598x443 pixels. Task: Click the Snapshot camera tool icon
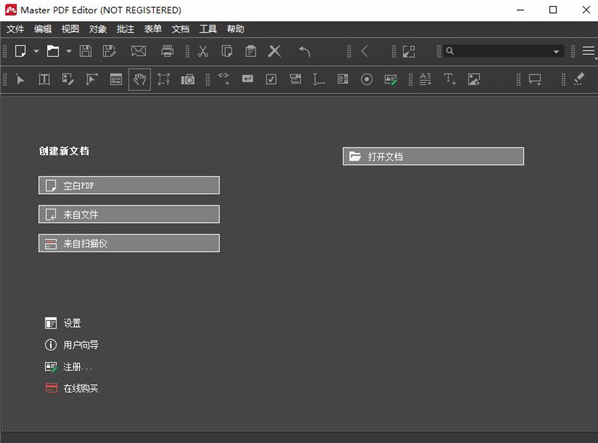(188, 79)
